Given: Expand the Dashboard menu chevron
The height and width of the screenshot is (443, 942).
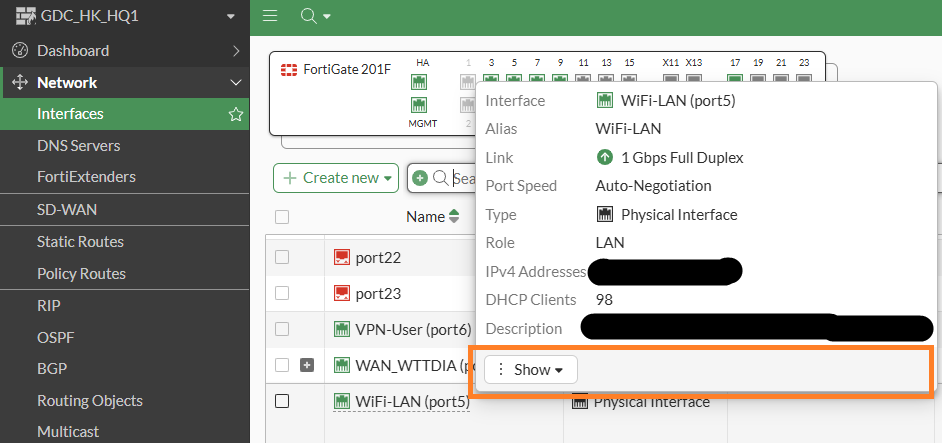Looking at the screenshot, I should coord(236,50).
